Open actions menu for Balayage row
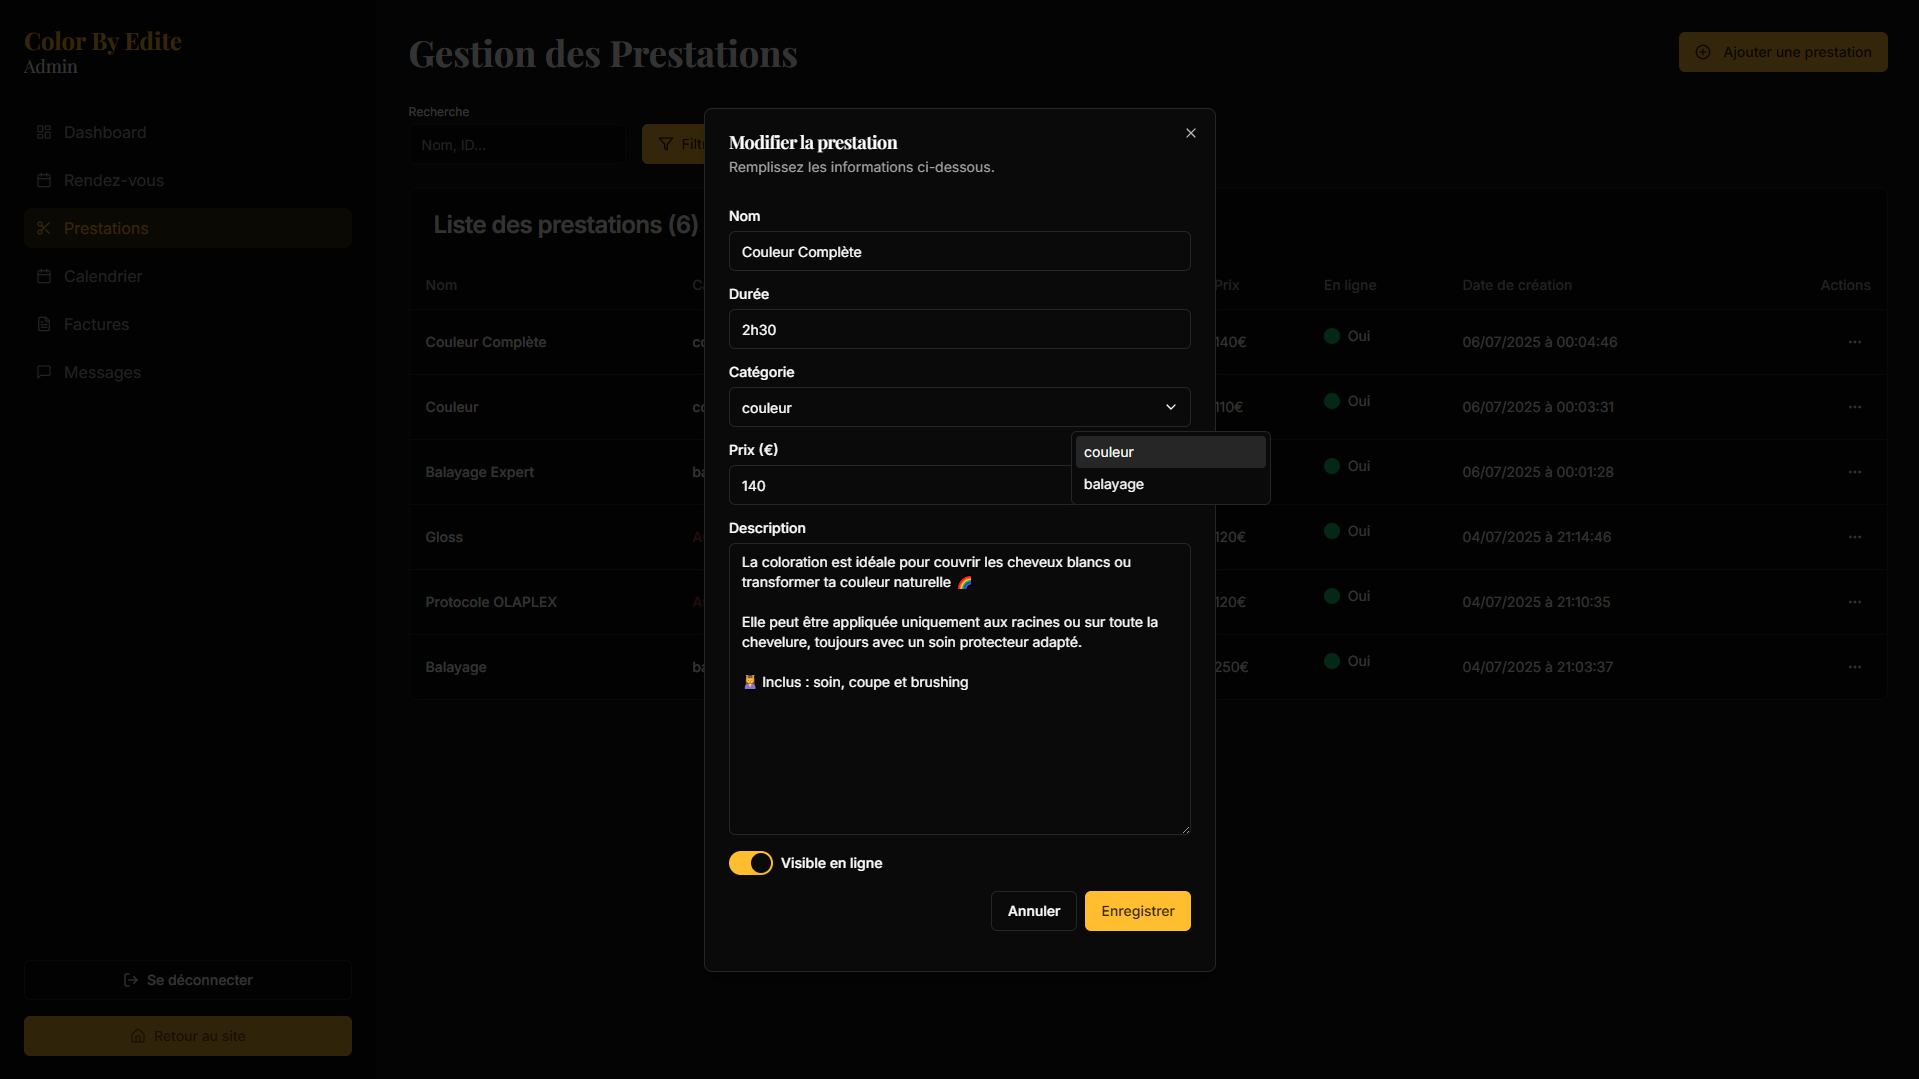Viewport: 1919px width, 1079px height. tap(1854, 667)
